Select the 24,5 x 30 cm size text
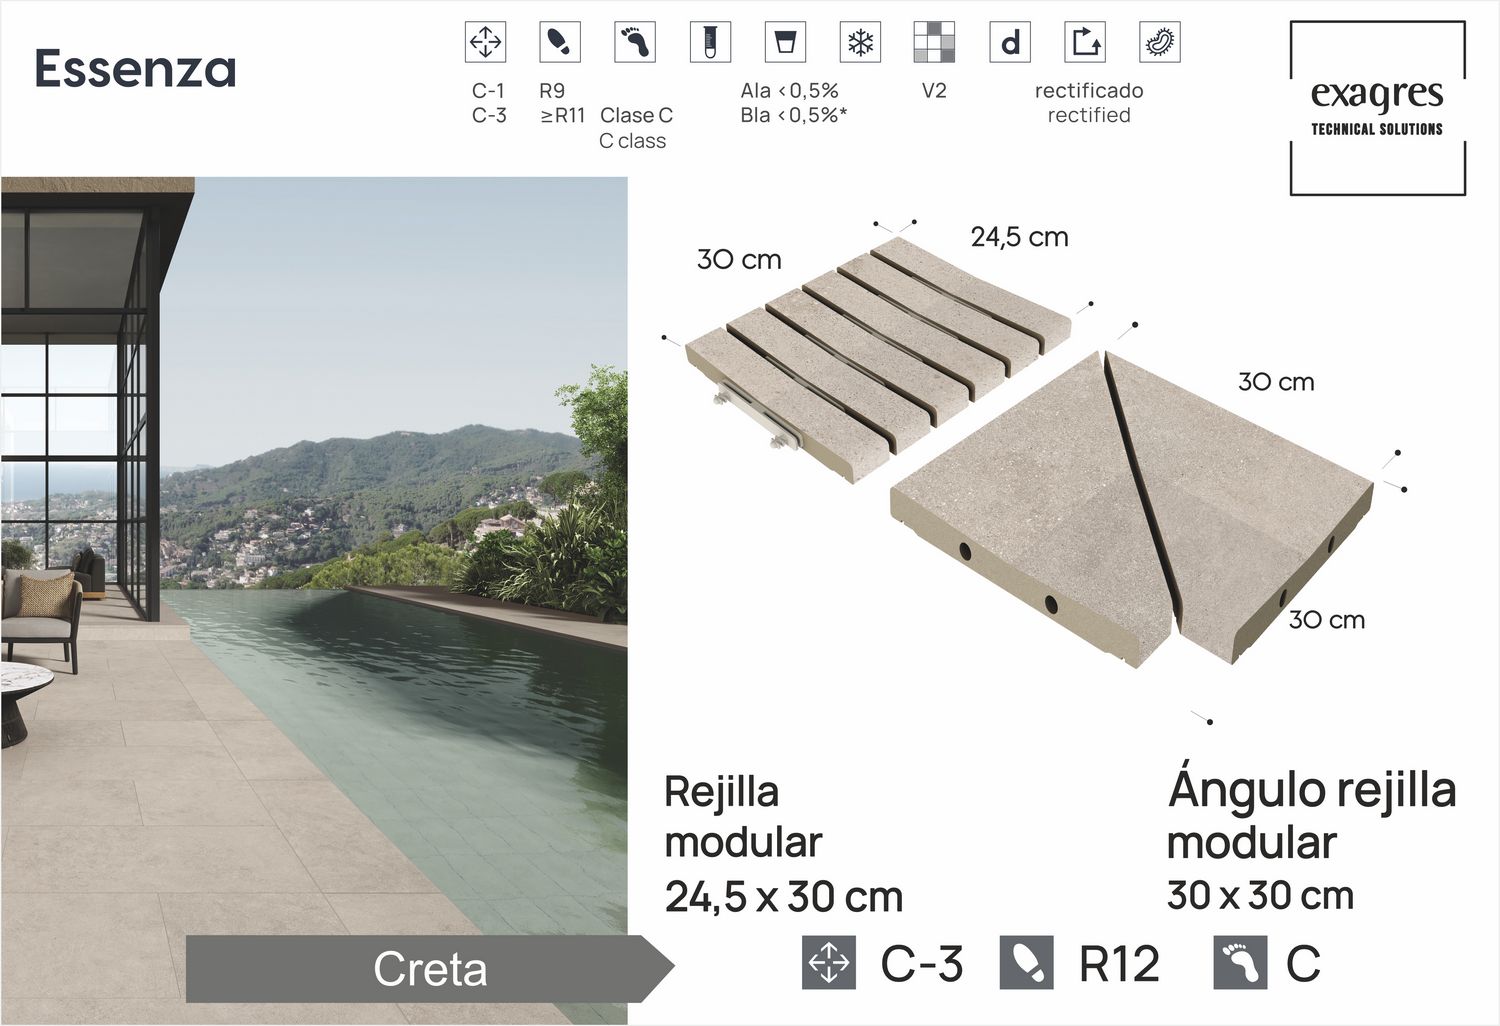This screenshot has width=1500, height=1026. (784, 897)
